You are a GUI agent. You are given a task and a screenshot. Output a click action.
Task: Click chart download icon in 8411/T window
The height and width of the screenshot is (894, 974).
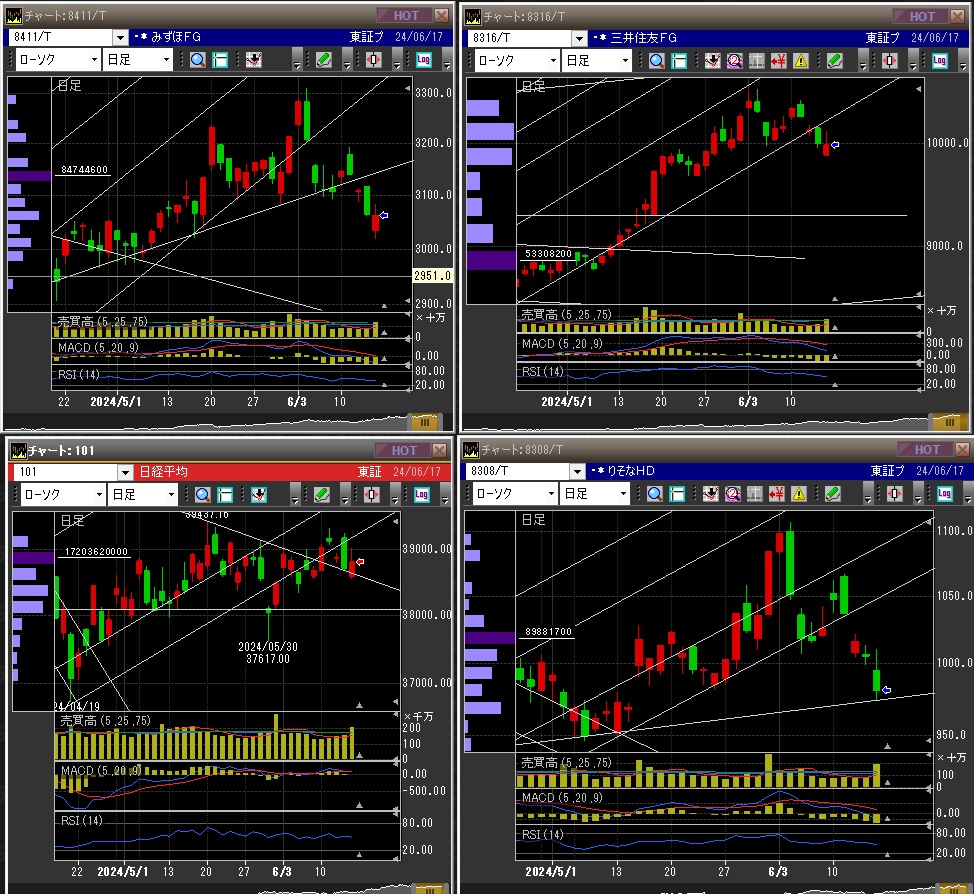point(253,60)
